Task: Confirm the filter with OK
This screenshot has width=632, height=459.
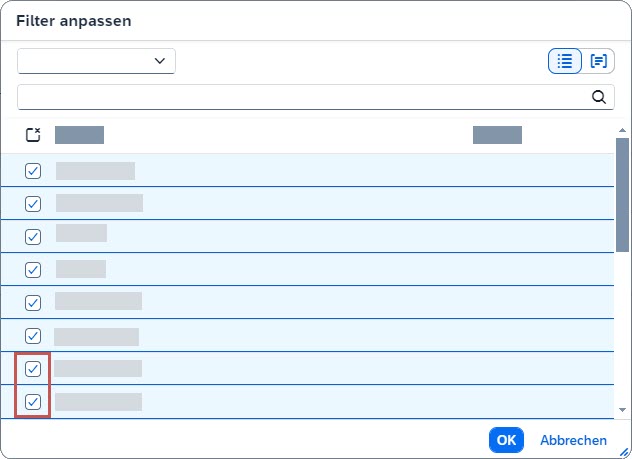Action: [506, 440]
